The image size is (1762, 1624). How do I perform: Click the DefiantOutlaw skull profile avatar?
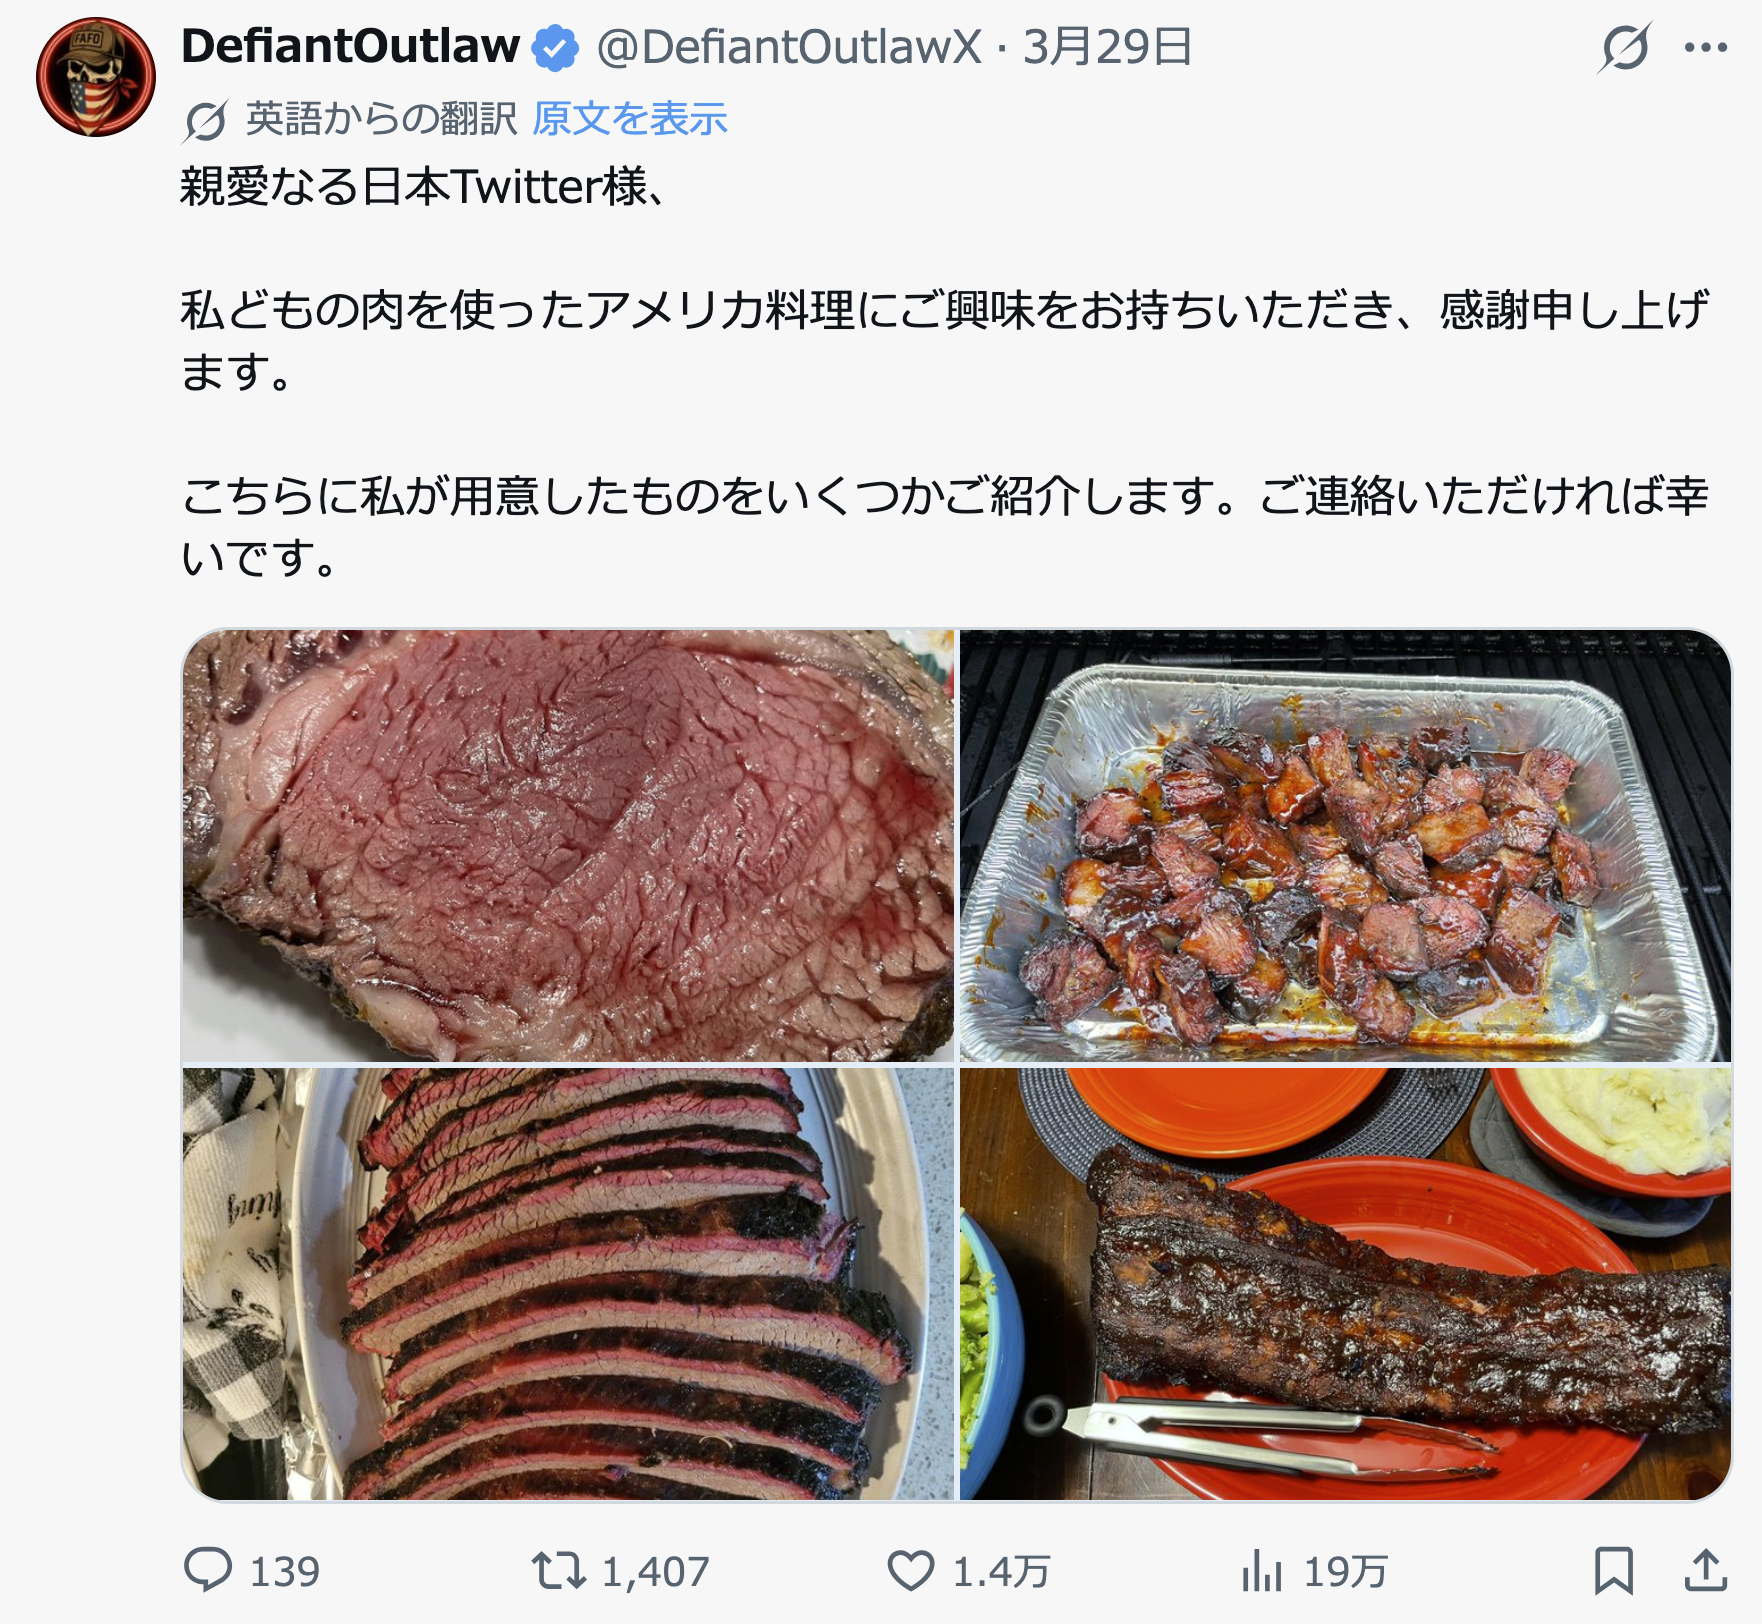(x=96, y=77)
